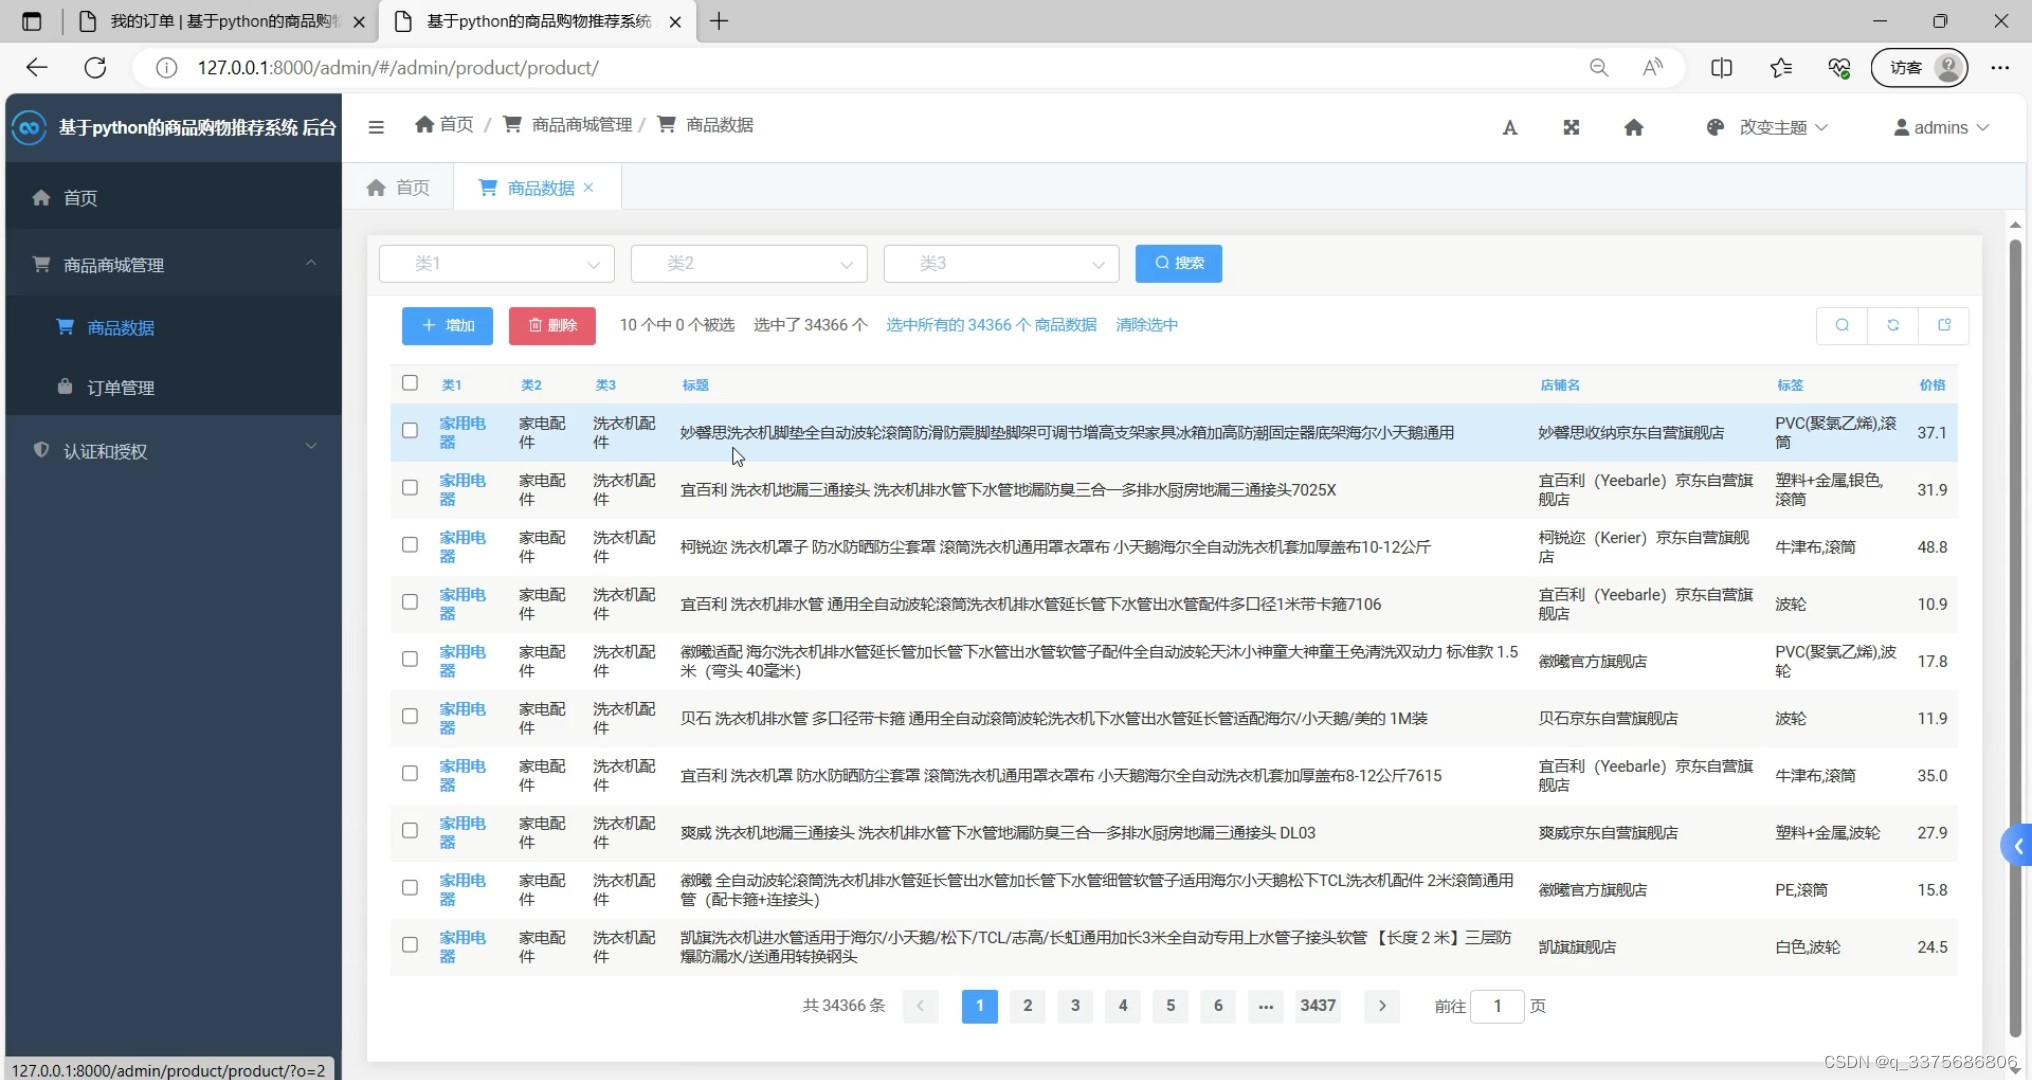Image resolution: width=2032 pixels, height=1080 pixels.
Task: Click the export icon beside refresh
Action: (1944, 325)
